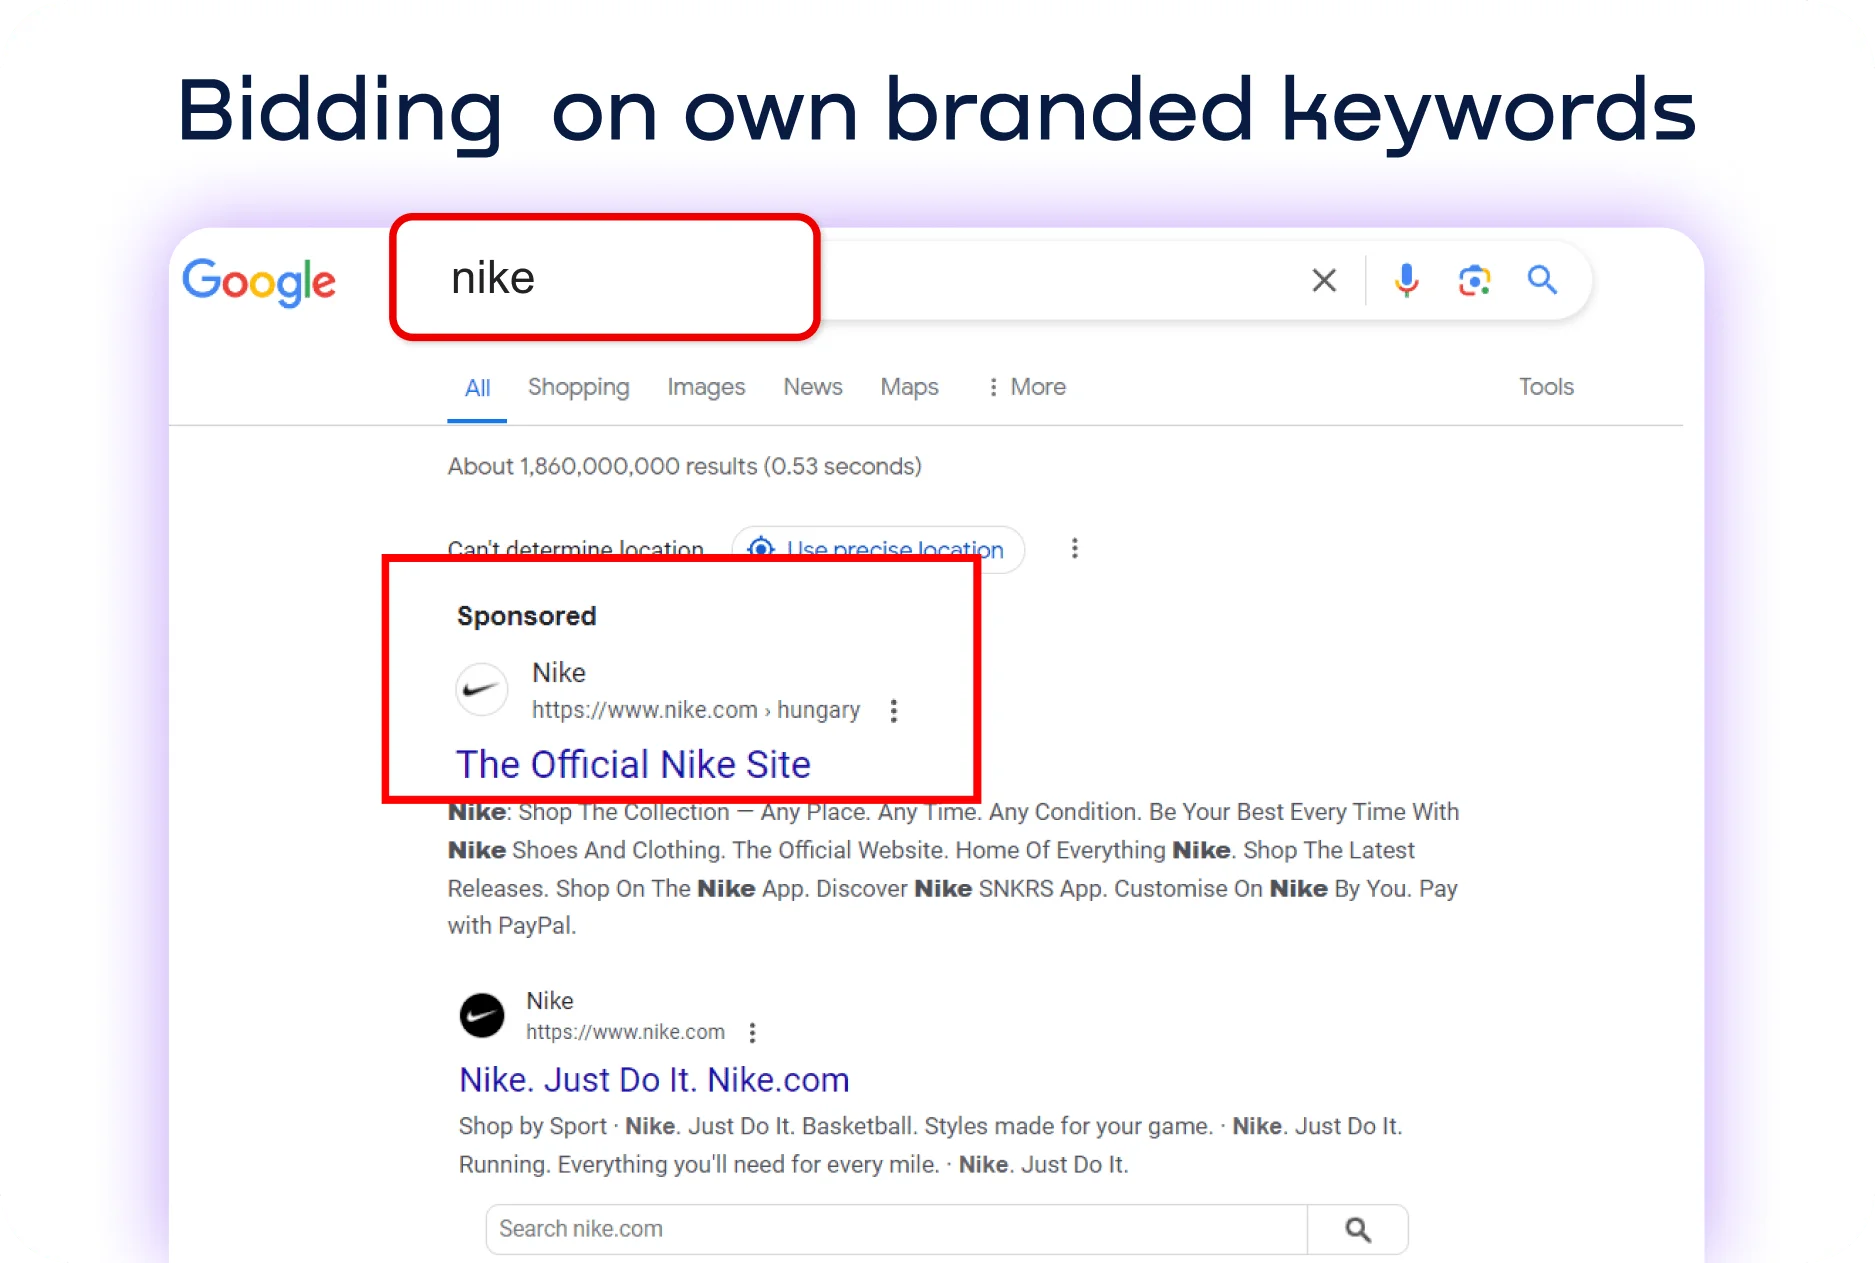Open The Official Nike Site link
Viewport: 1875px width, 1263px height.
(632, 764)
